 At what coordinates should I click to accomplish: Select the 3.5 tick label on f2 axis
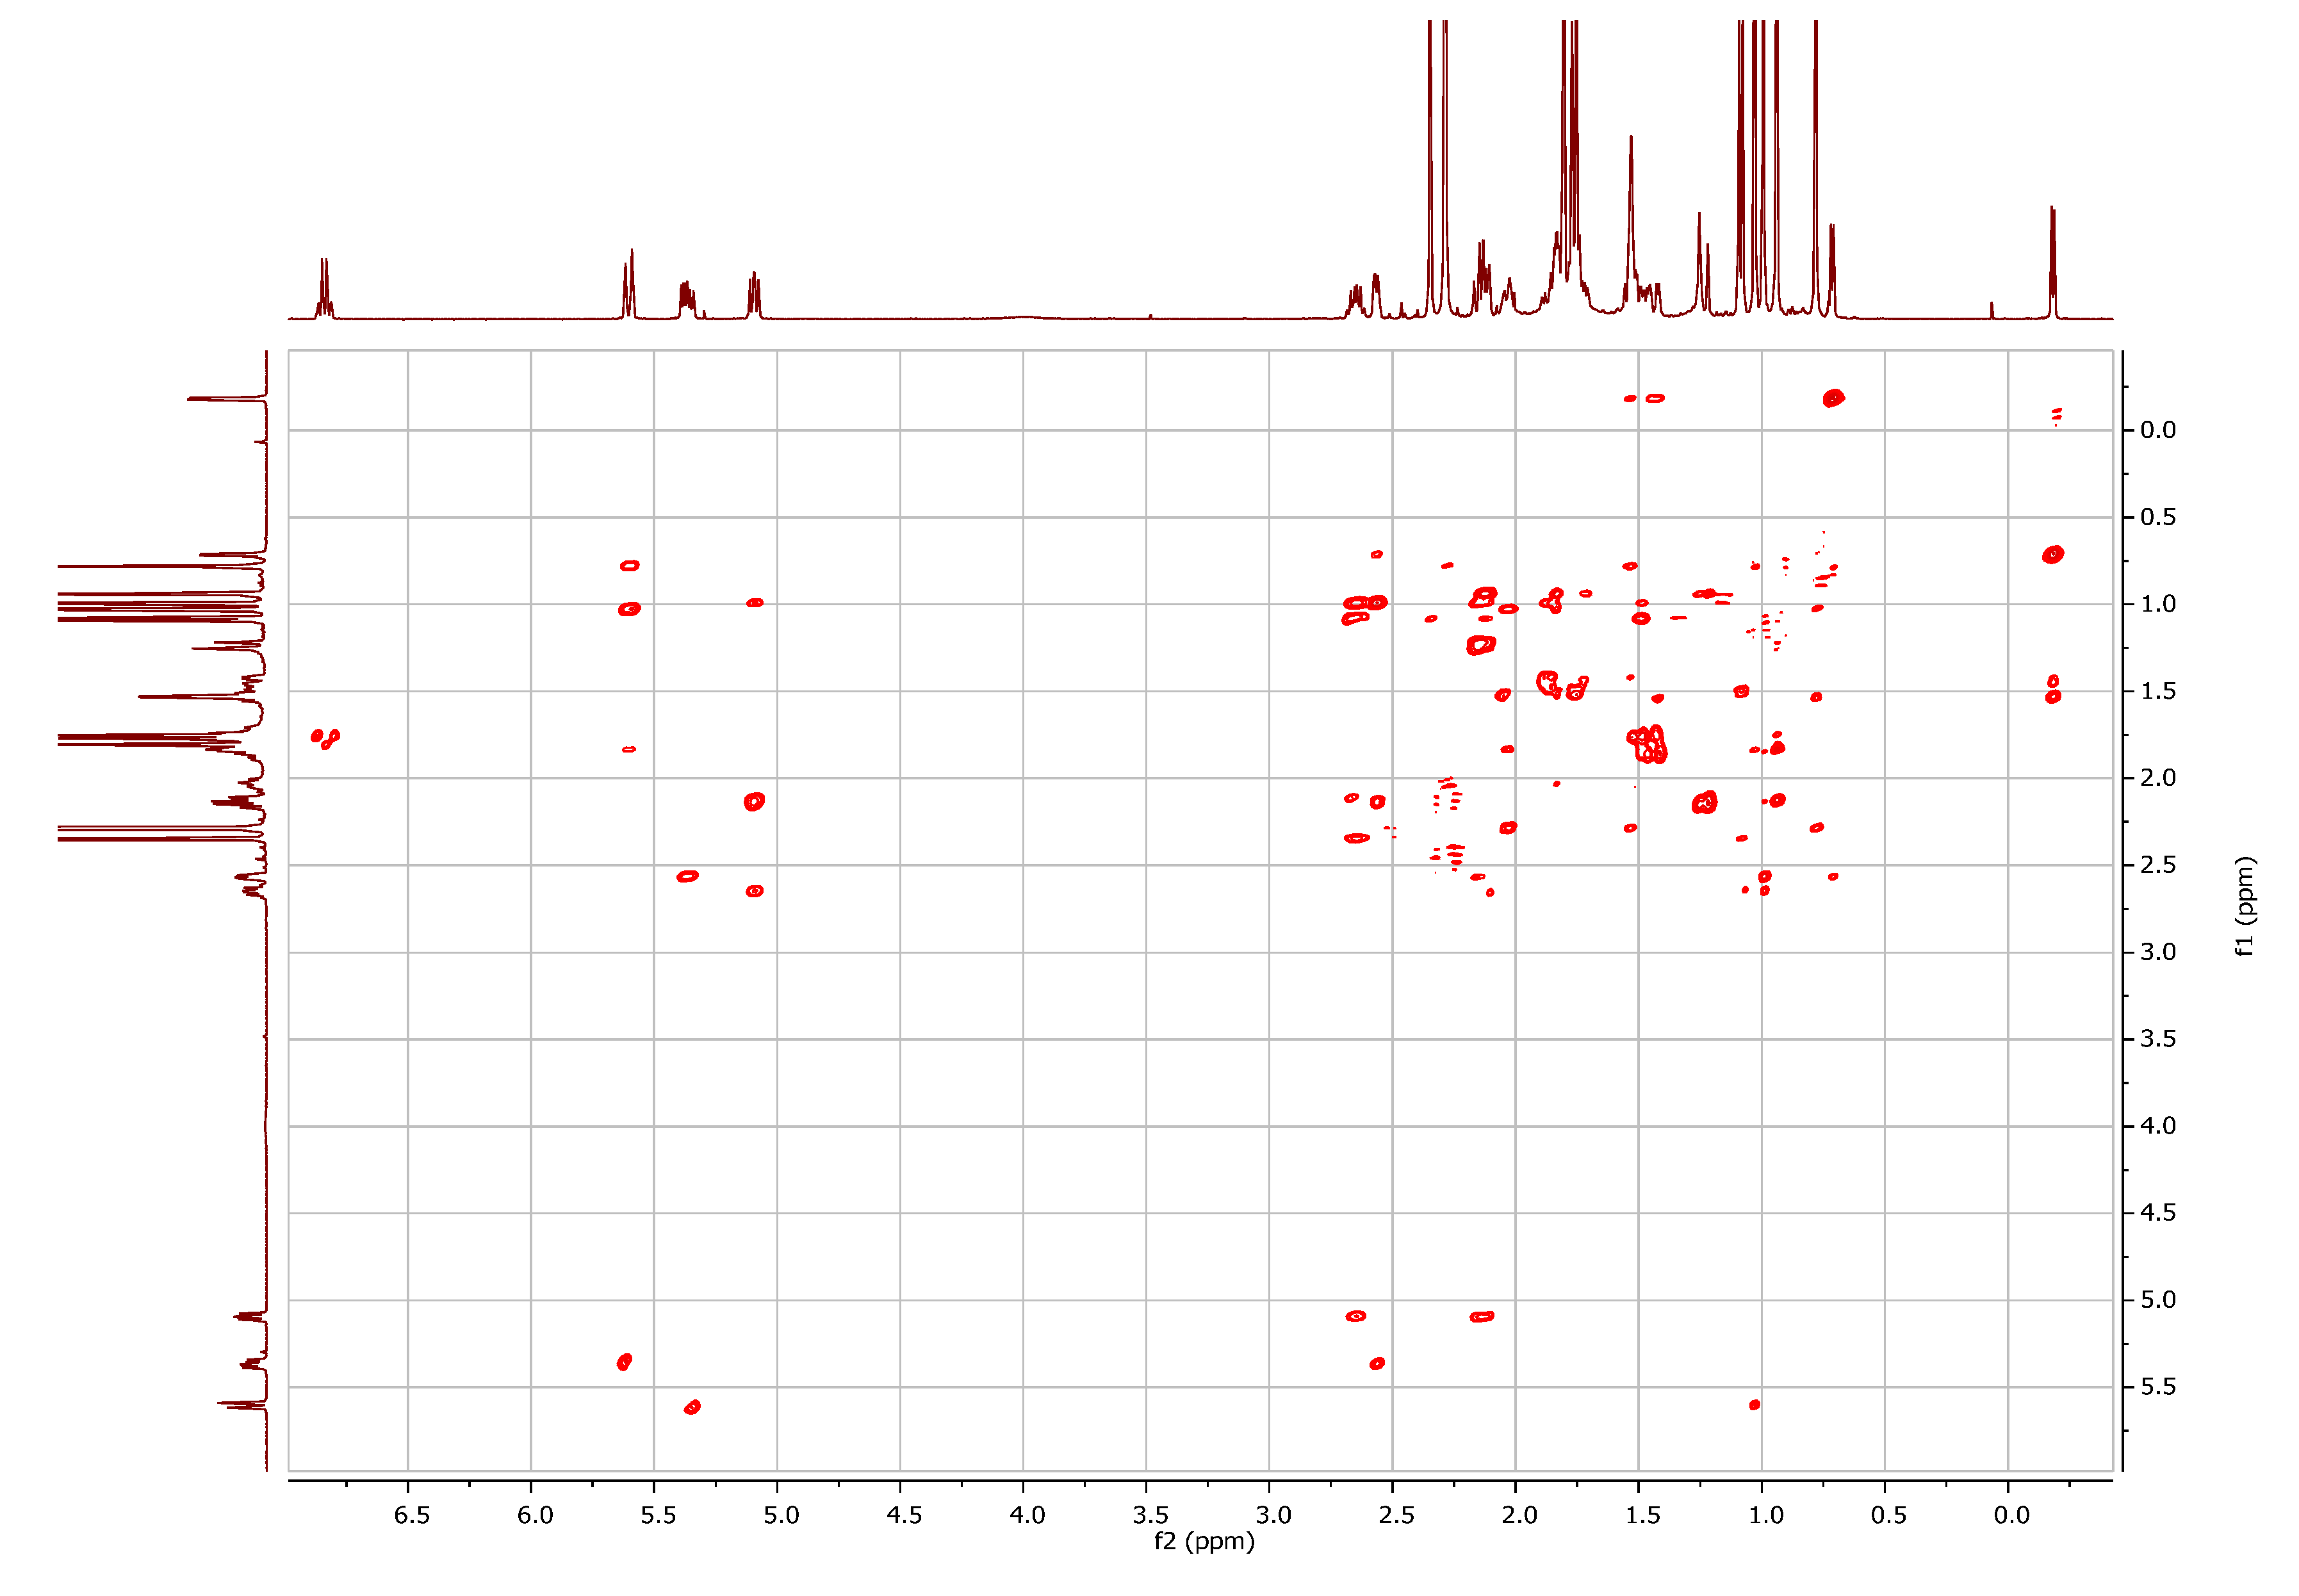(1150, 1515)
